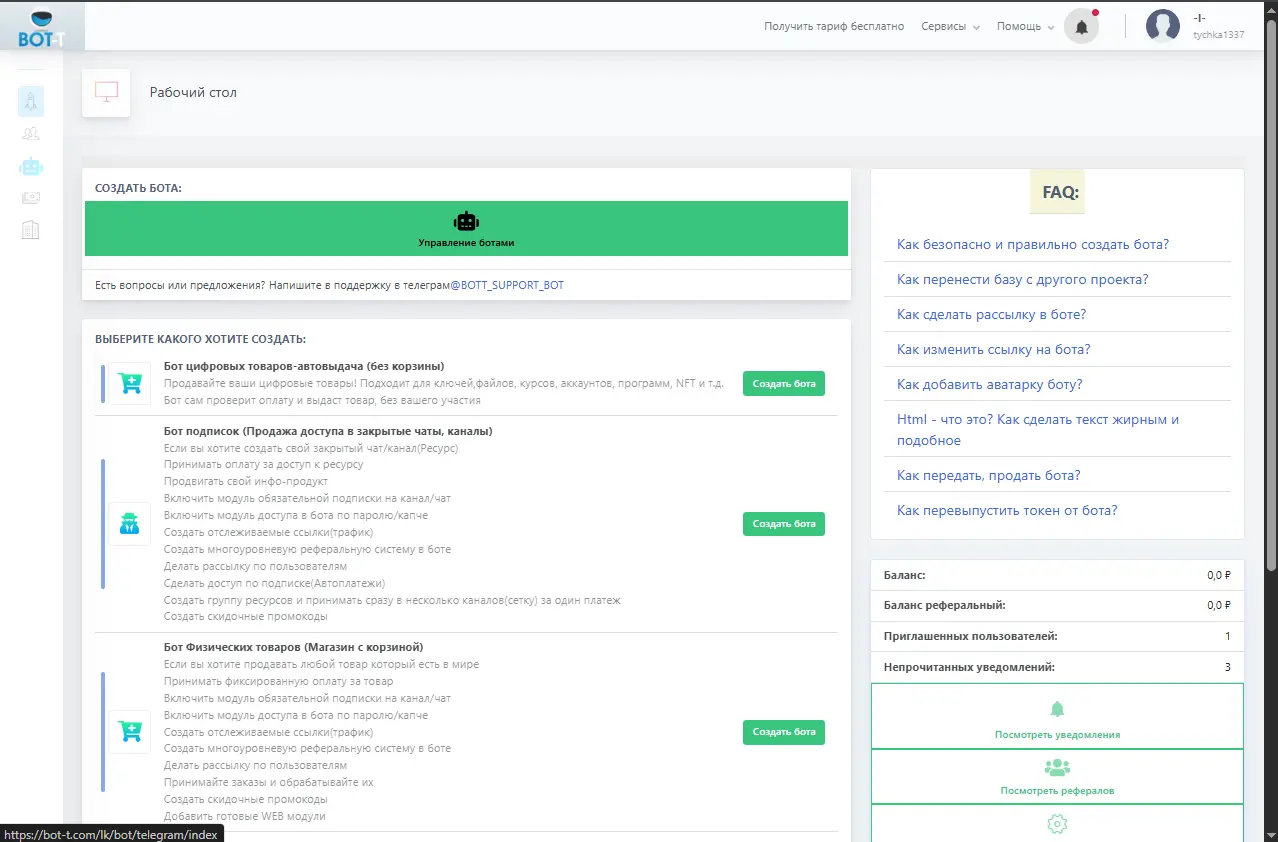Open the blue robot icon in the sidebar
Image resolution: width=1278 pixels, height=842 pixels.
click(31, 166)
